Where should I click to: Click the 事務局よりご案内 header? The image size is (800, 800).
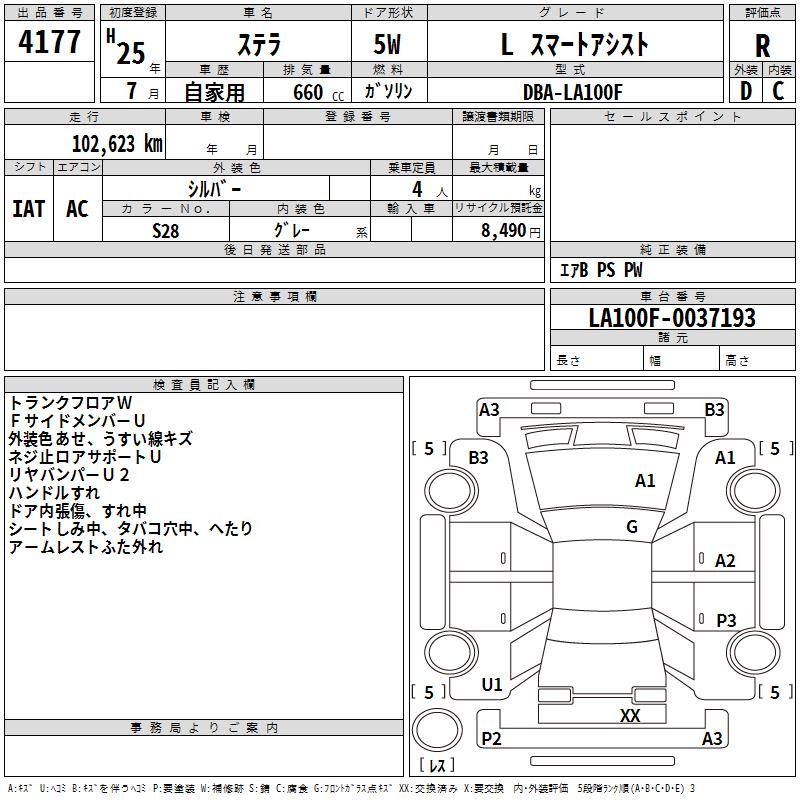(204, 728)
